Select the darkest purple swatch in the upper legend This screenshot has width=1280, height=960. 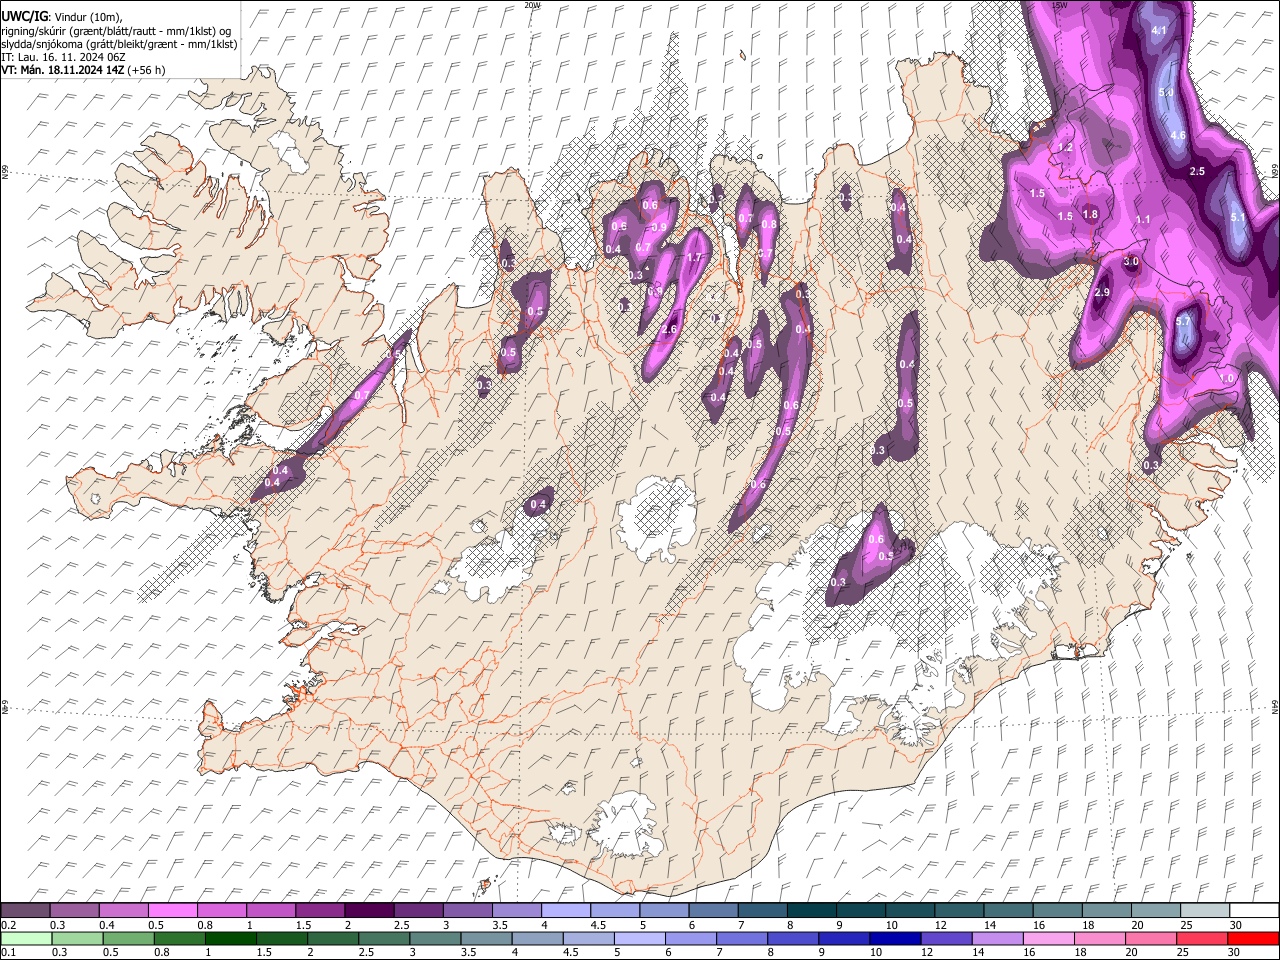click(x=369, y=911)
